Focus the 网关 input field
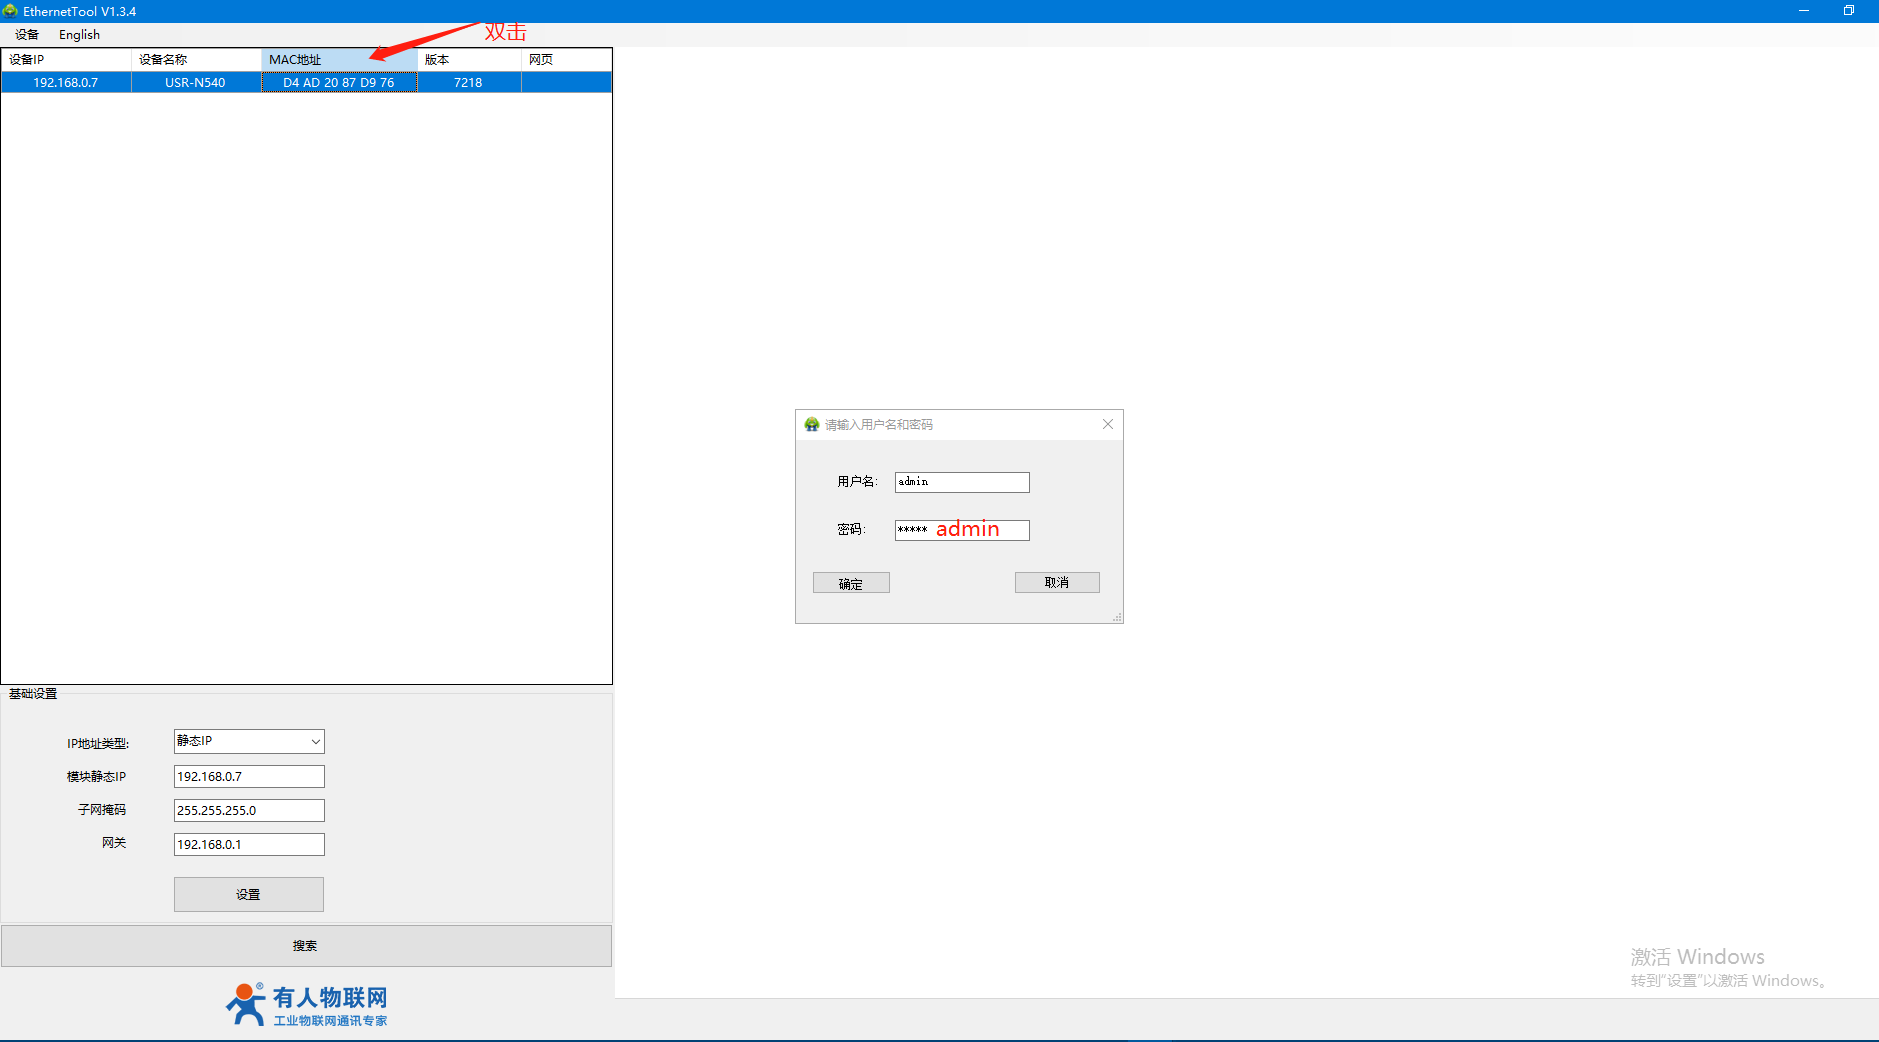Viewport: 1879px width, 1042px height. (x=249, y=845)
